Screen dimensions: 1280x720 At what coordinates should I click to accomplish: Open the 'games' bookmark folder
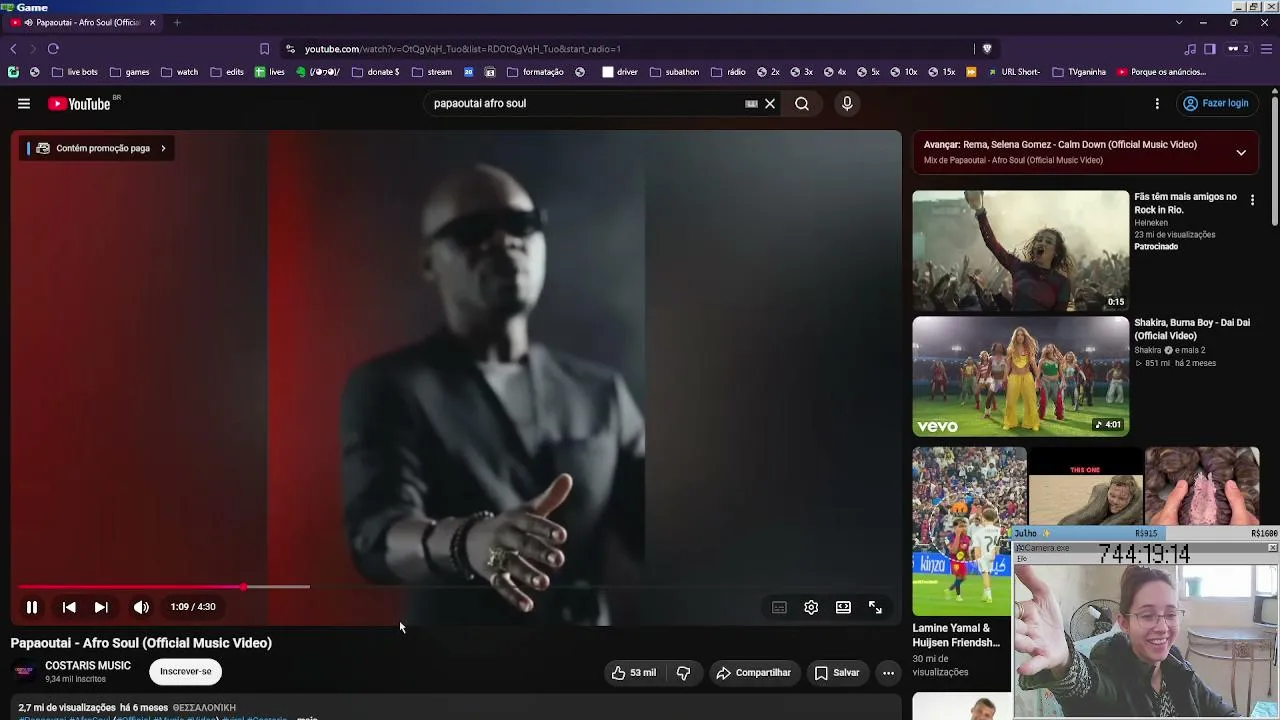tap(130, 72)
